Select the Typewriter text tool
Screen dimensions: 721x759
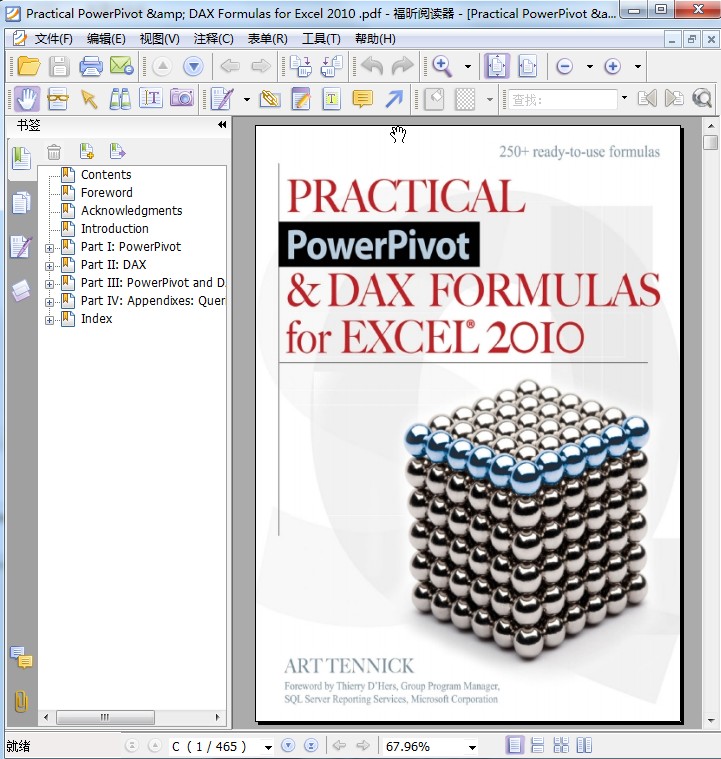[x=332, y=99]
